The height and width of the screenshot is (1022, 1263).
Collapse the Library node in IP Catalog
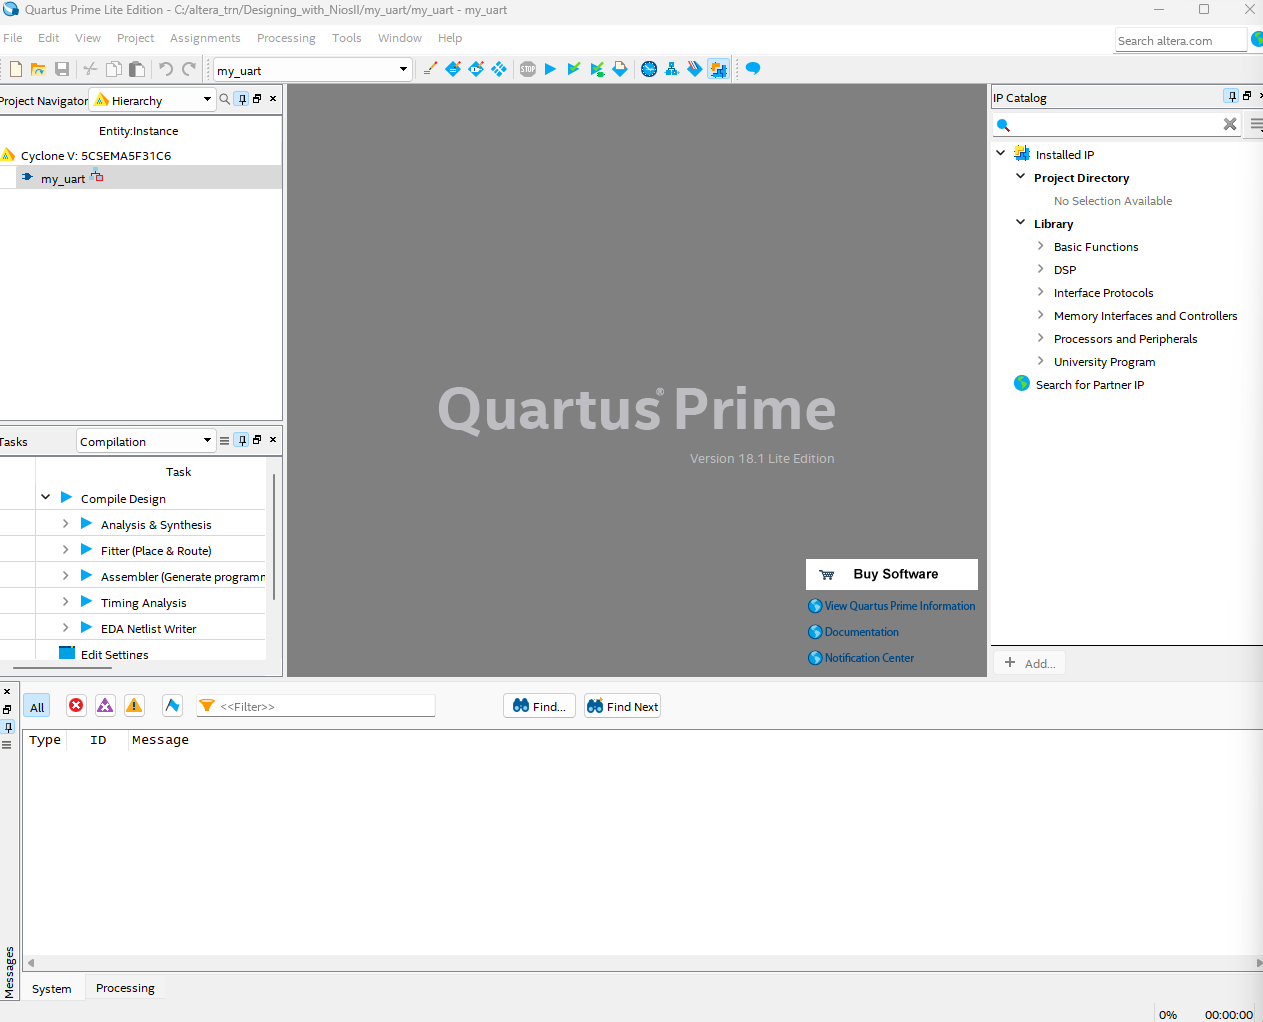click(1020, 222)
